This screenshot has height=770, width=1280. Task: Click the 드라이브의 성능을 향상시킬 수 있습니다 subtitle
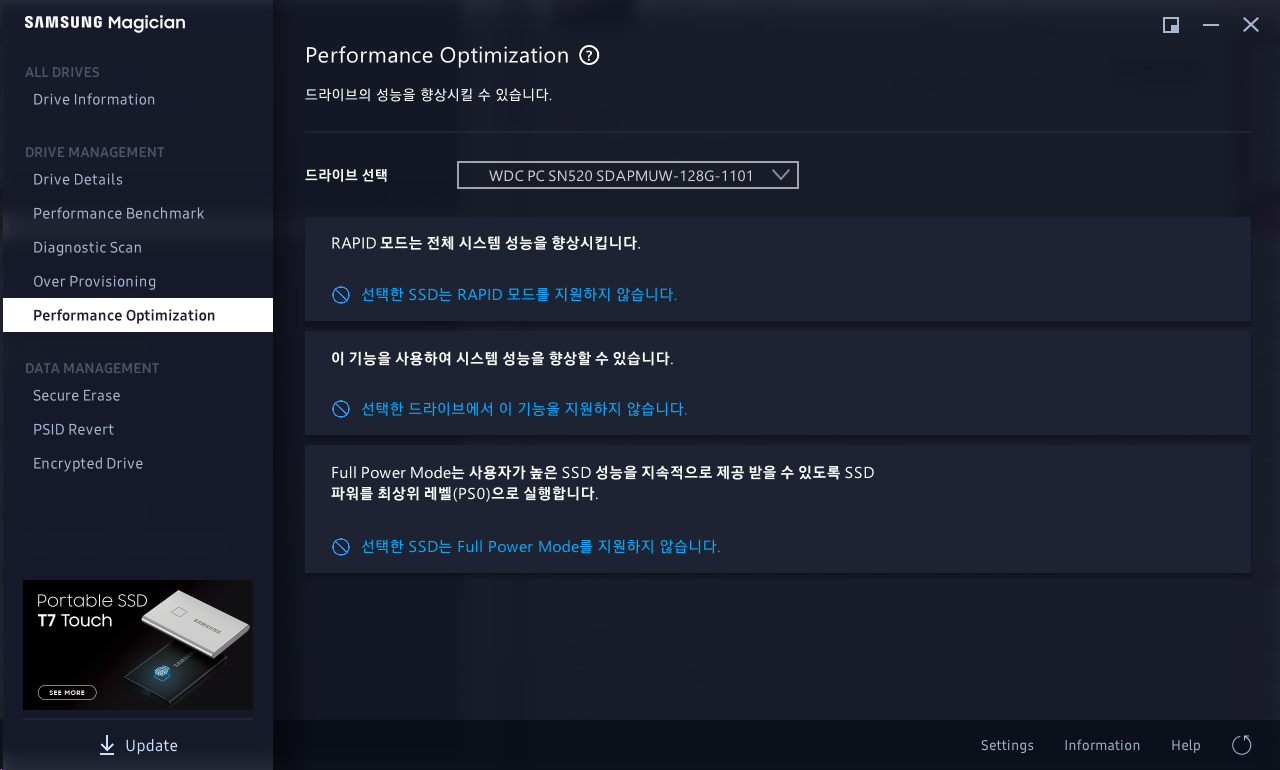428,96
